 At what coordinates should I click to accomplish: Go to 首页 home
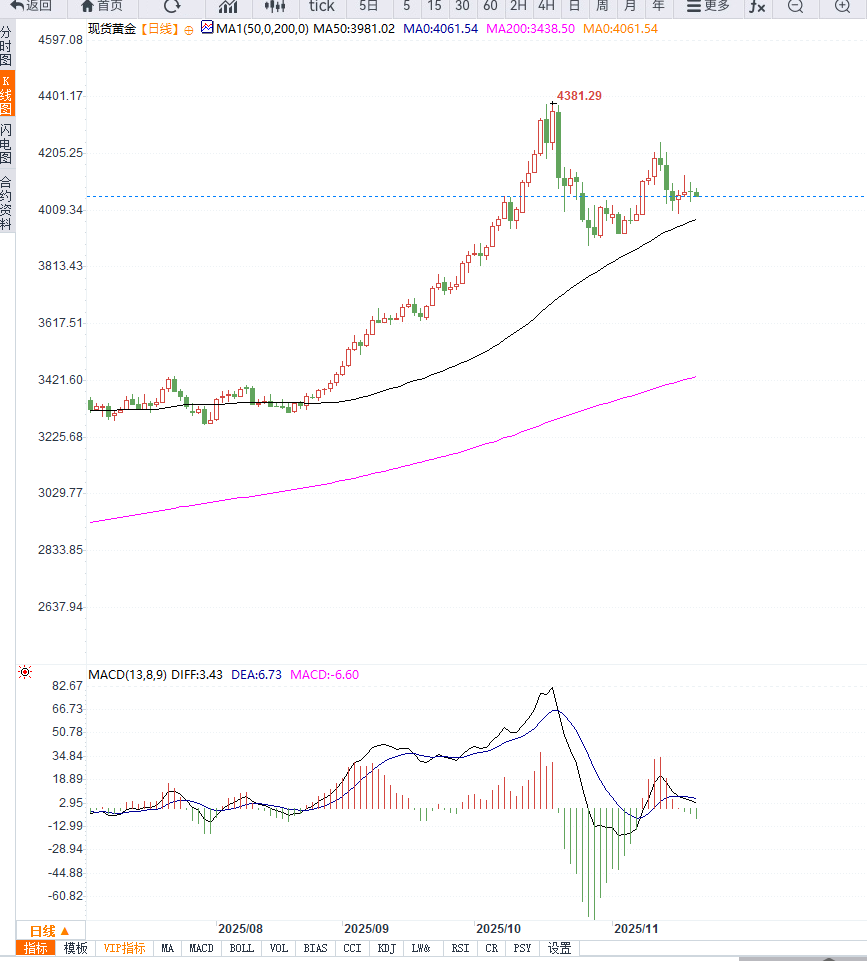102,6
